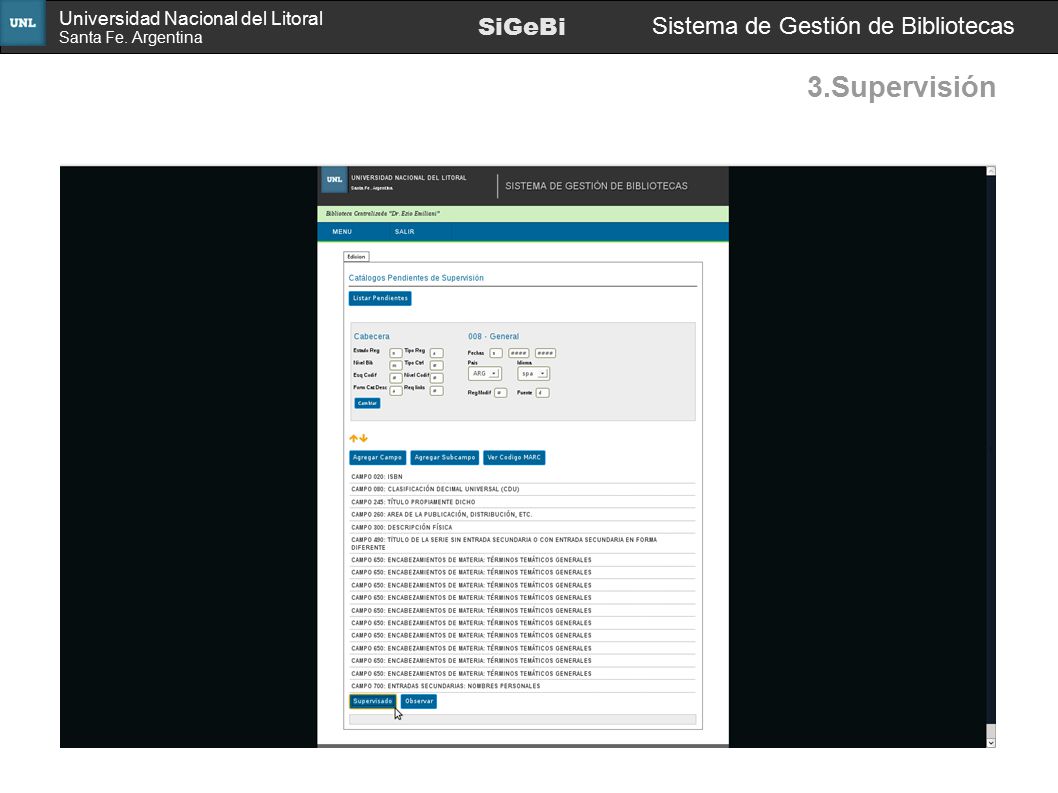Click the '008 - General' section title
The image size is (1058, 793).
[x=493, y=336]
